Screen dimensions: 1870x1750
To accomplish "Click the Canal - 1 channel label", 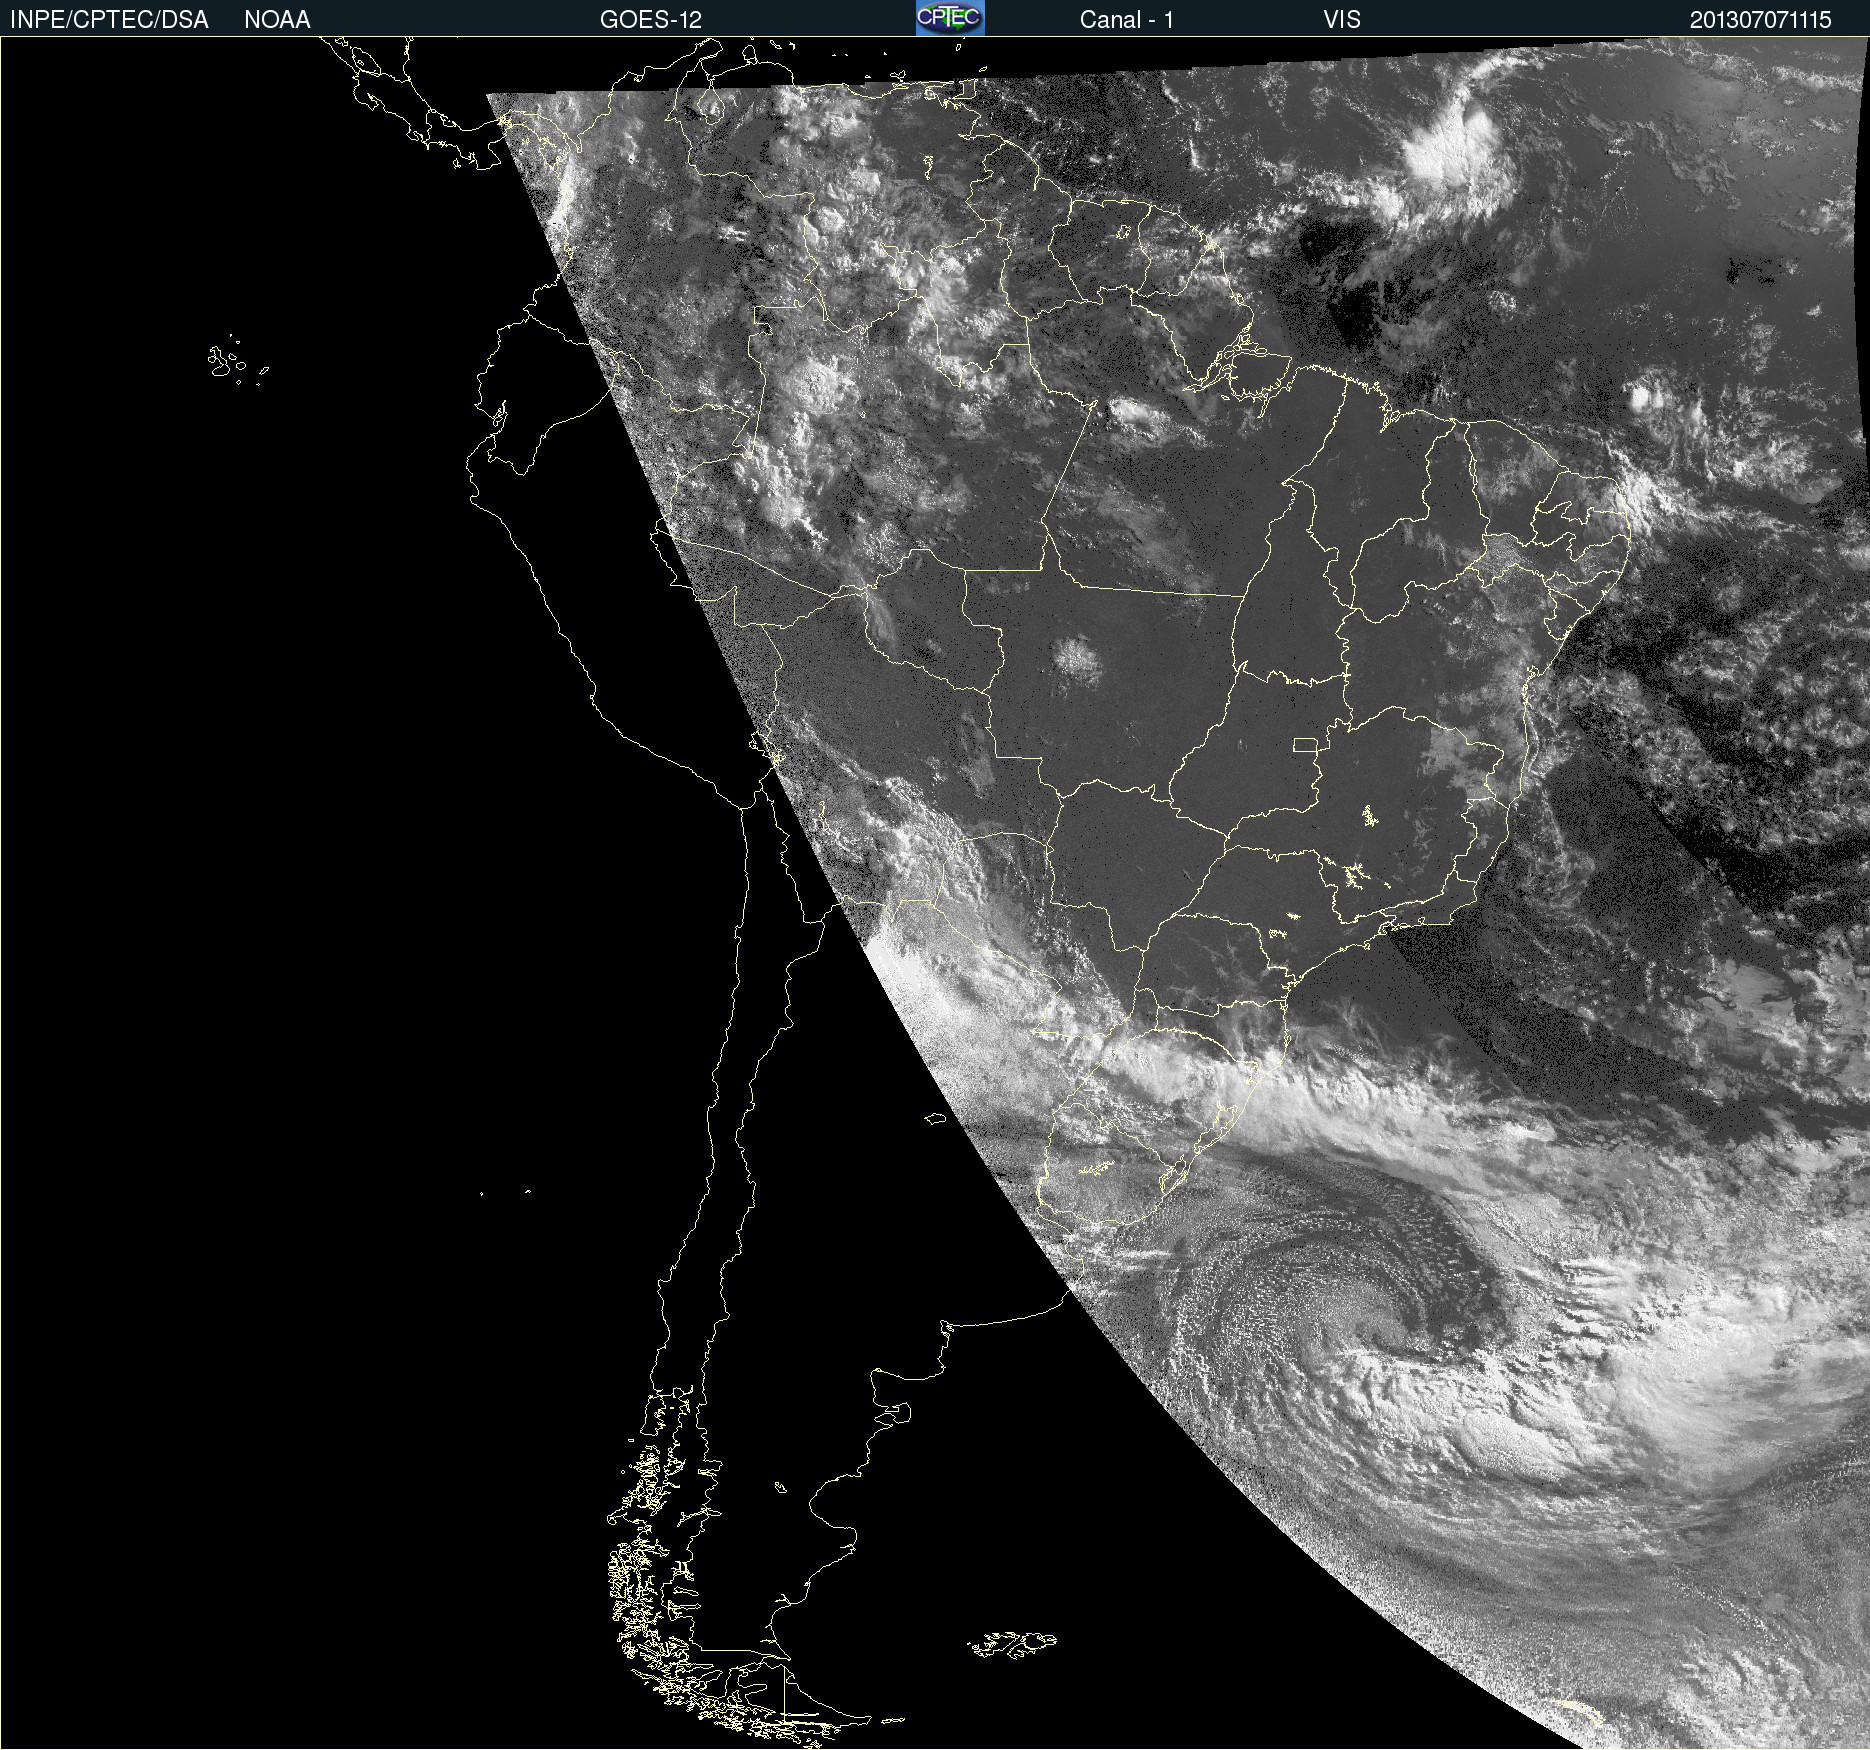I will [x=1127, y=20].
